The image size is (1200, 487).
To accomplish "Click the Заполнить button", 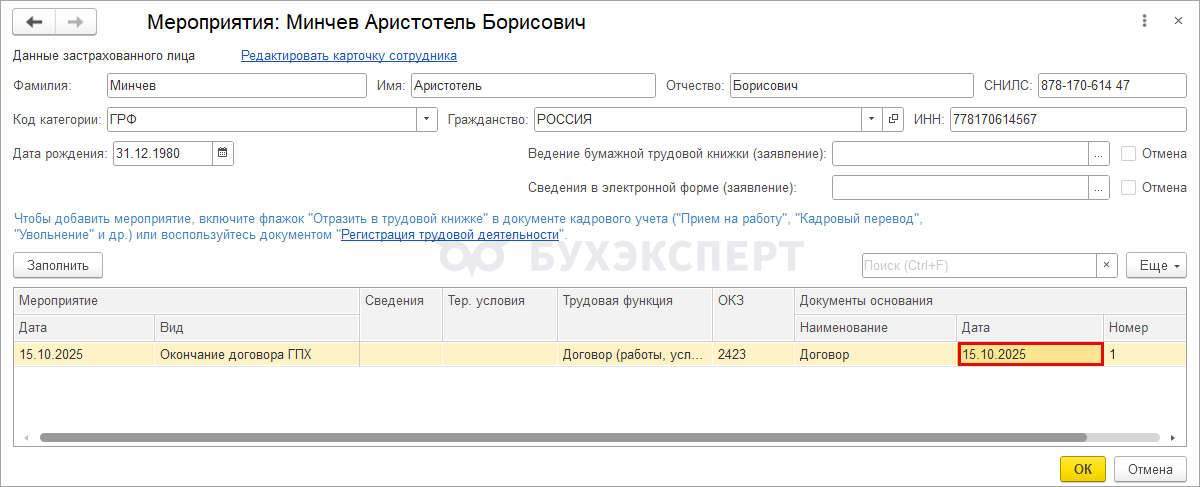I will [58, 265].
